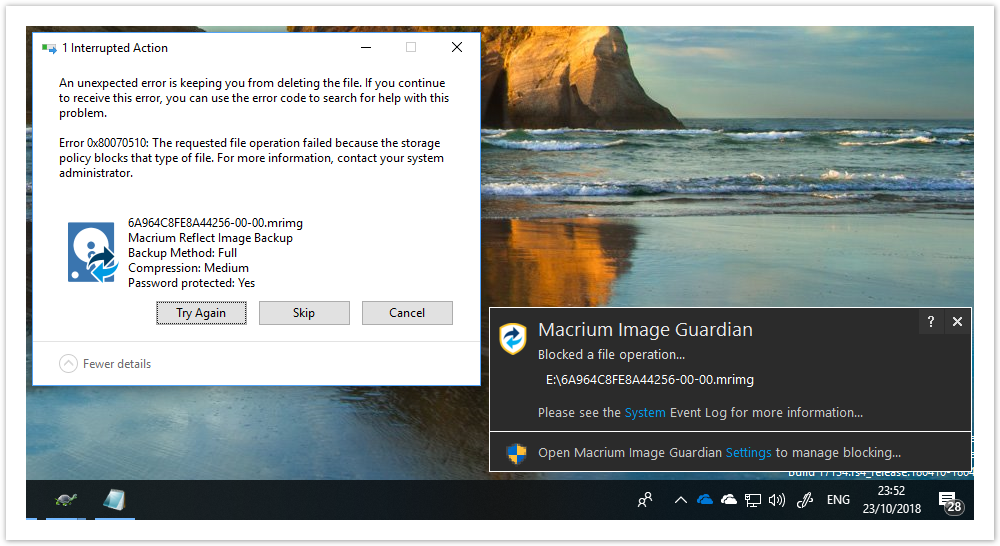Image resolution: width=1000 pixels, height=546 pixels.
Task: Collapse details with Fewer details chevron
Action: 68,364
